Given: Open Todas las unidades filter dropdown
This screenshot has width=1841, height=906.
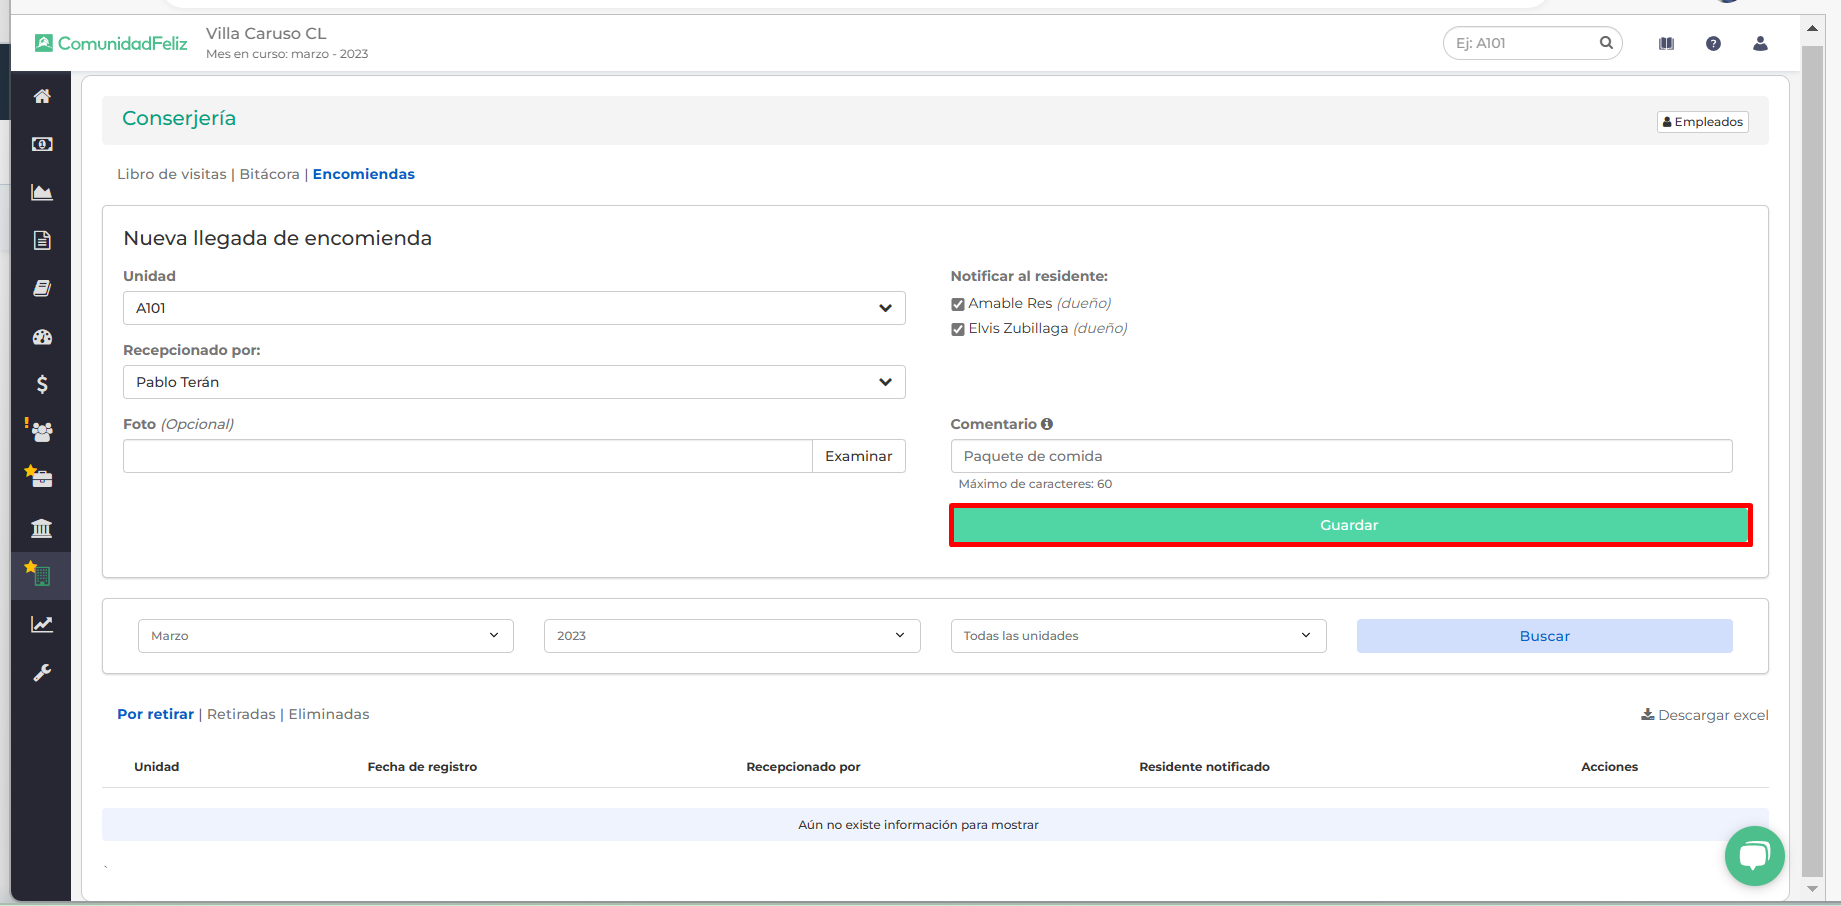Looking at the screenshot, I should (1138, 636).
